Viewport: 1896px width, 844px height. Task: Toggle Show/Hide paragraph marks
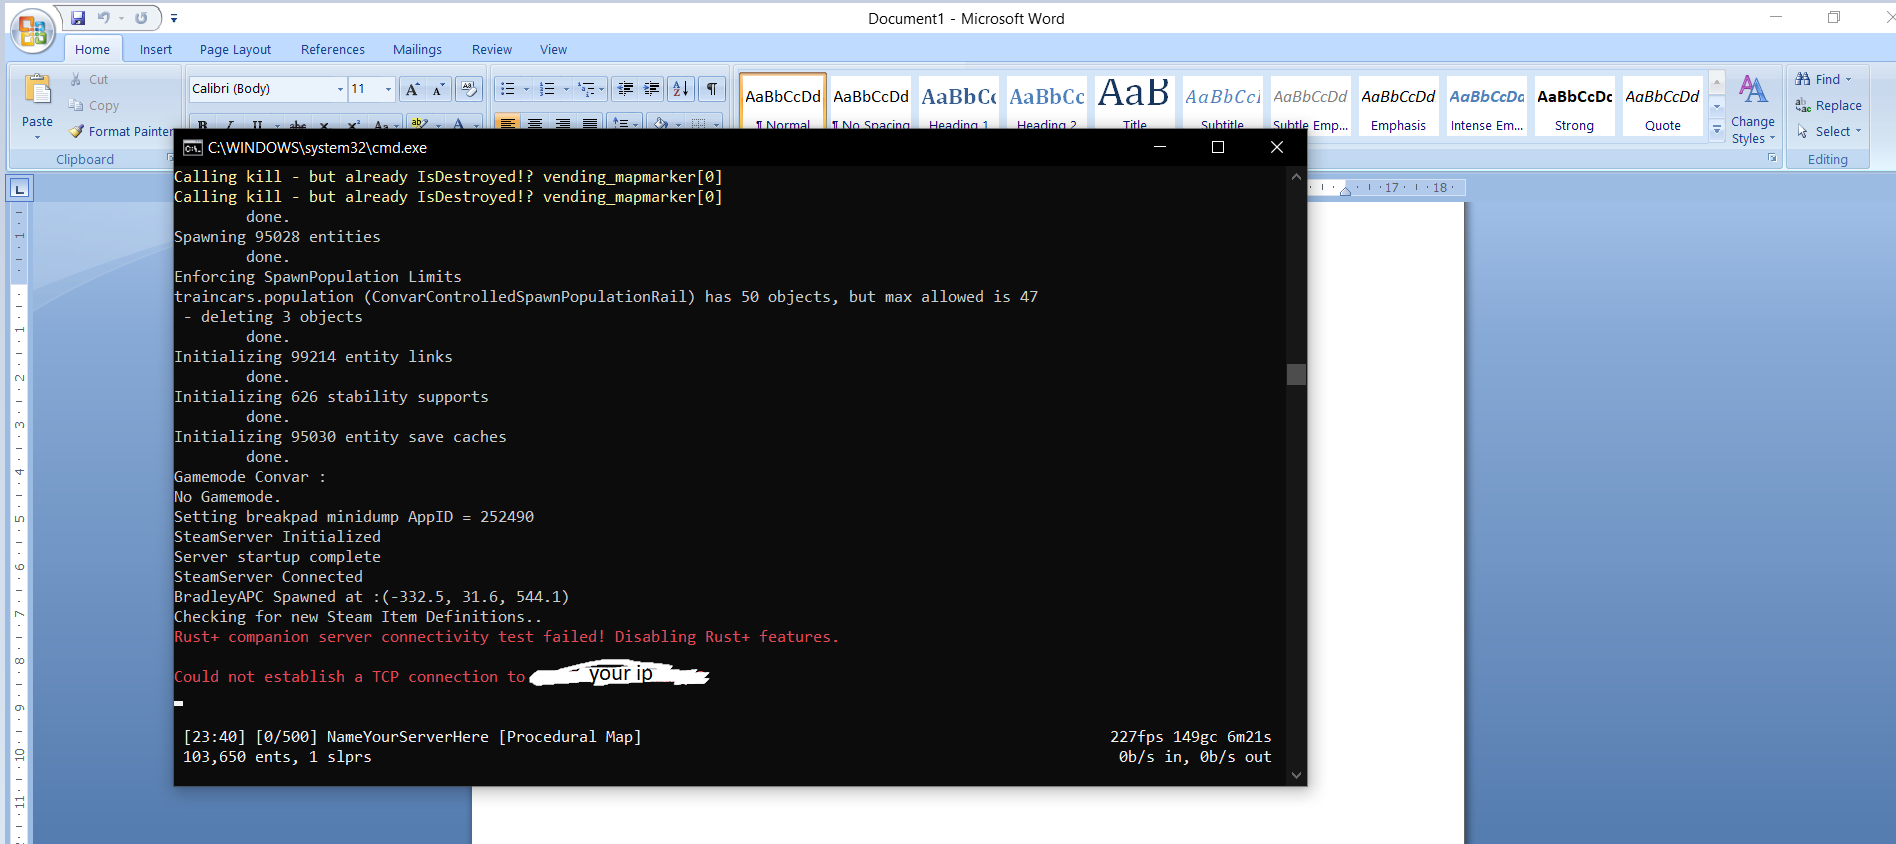[x=711, y=89]
